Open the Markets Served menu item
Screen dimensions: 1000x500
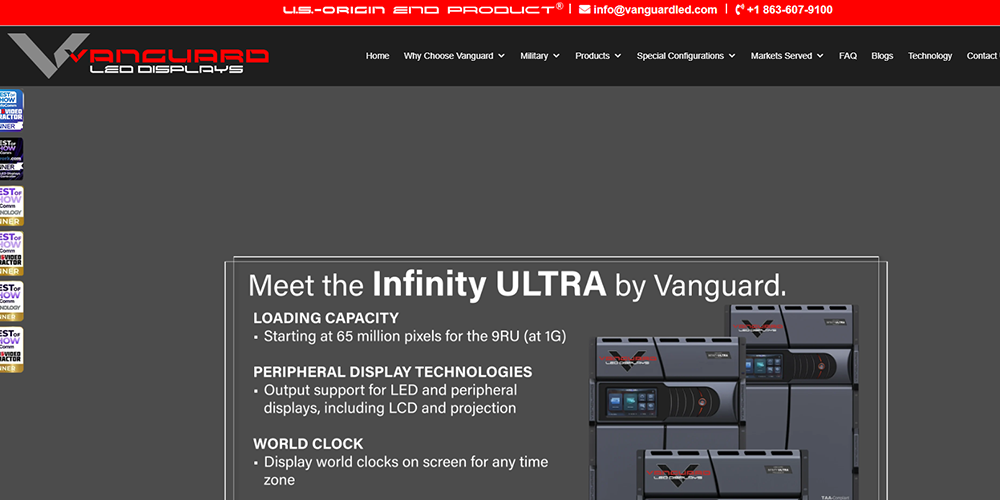(x=781, y=56)
